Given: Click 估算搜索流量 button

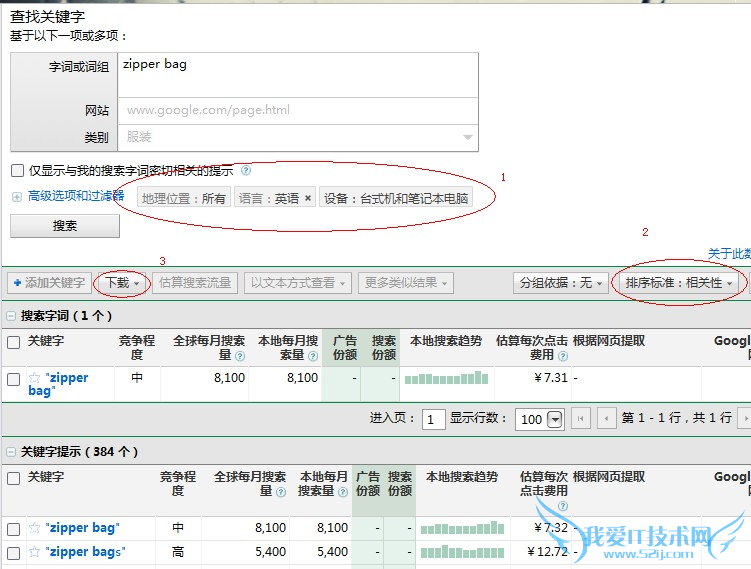Looking at the screenshot, I should [195, 283].
